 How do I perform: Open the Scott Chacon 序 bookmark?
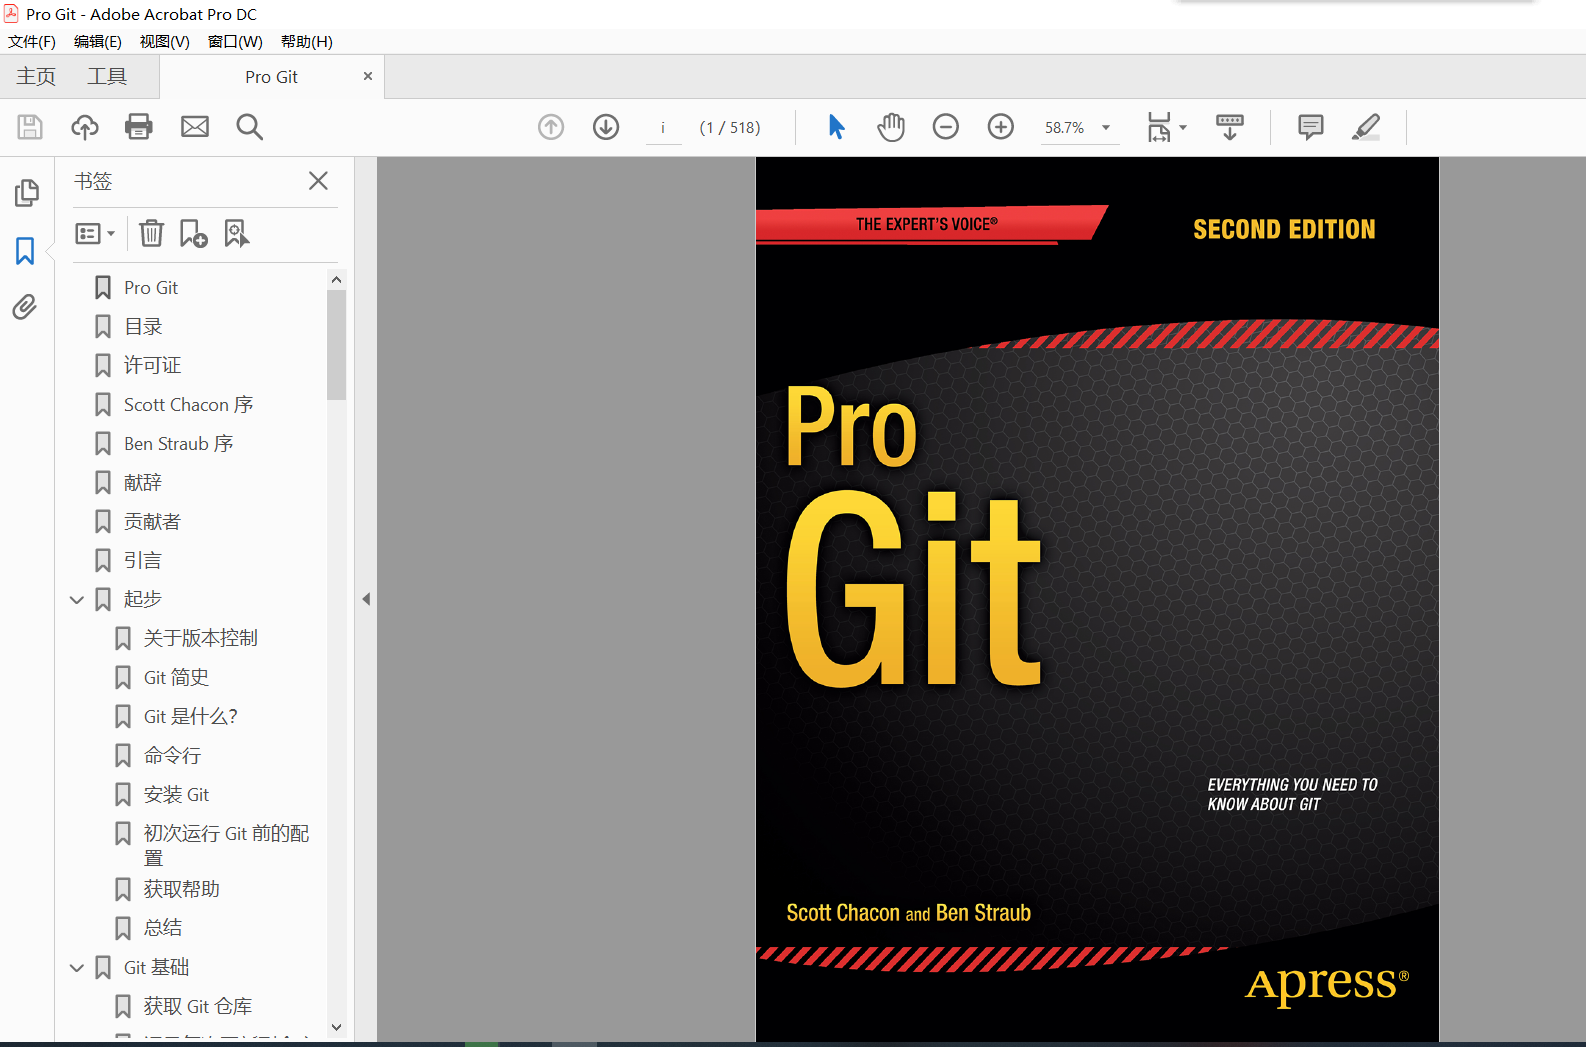[x=189, y=404]
